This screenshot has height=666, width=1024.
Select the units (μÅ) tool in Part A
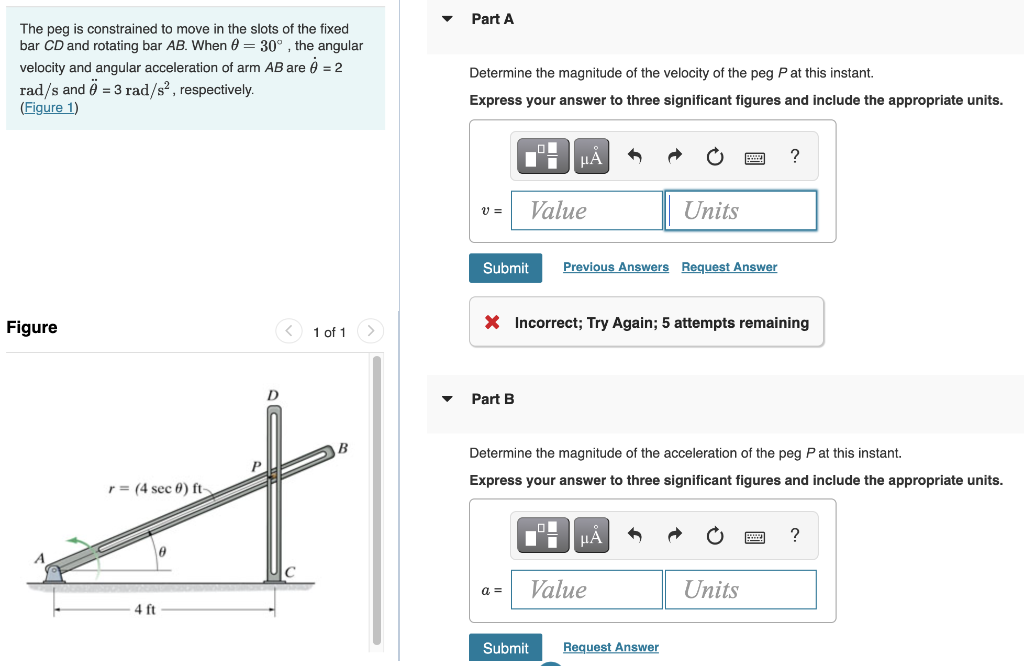pos(591,155)
